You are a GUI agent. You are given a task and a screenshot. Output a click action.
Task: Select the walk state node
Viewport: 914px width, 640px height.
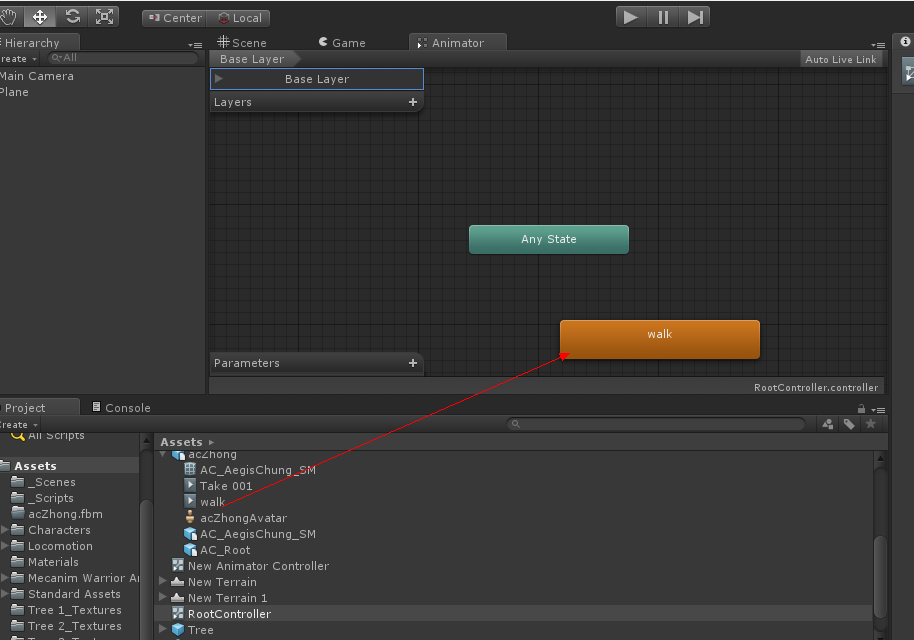click(660, 339)
